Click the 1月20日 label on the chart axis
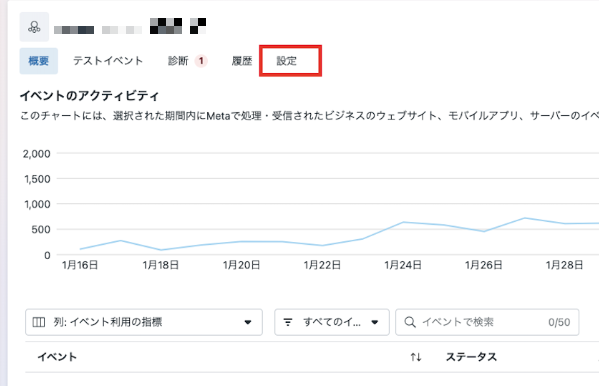 (x=241, y=265)
